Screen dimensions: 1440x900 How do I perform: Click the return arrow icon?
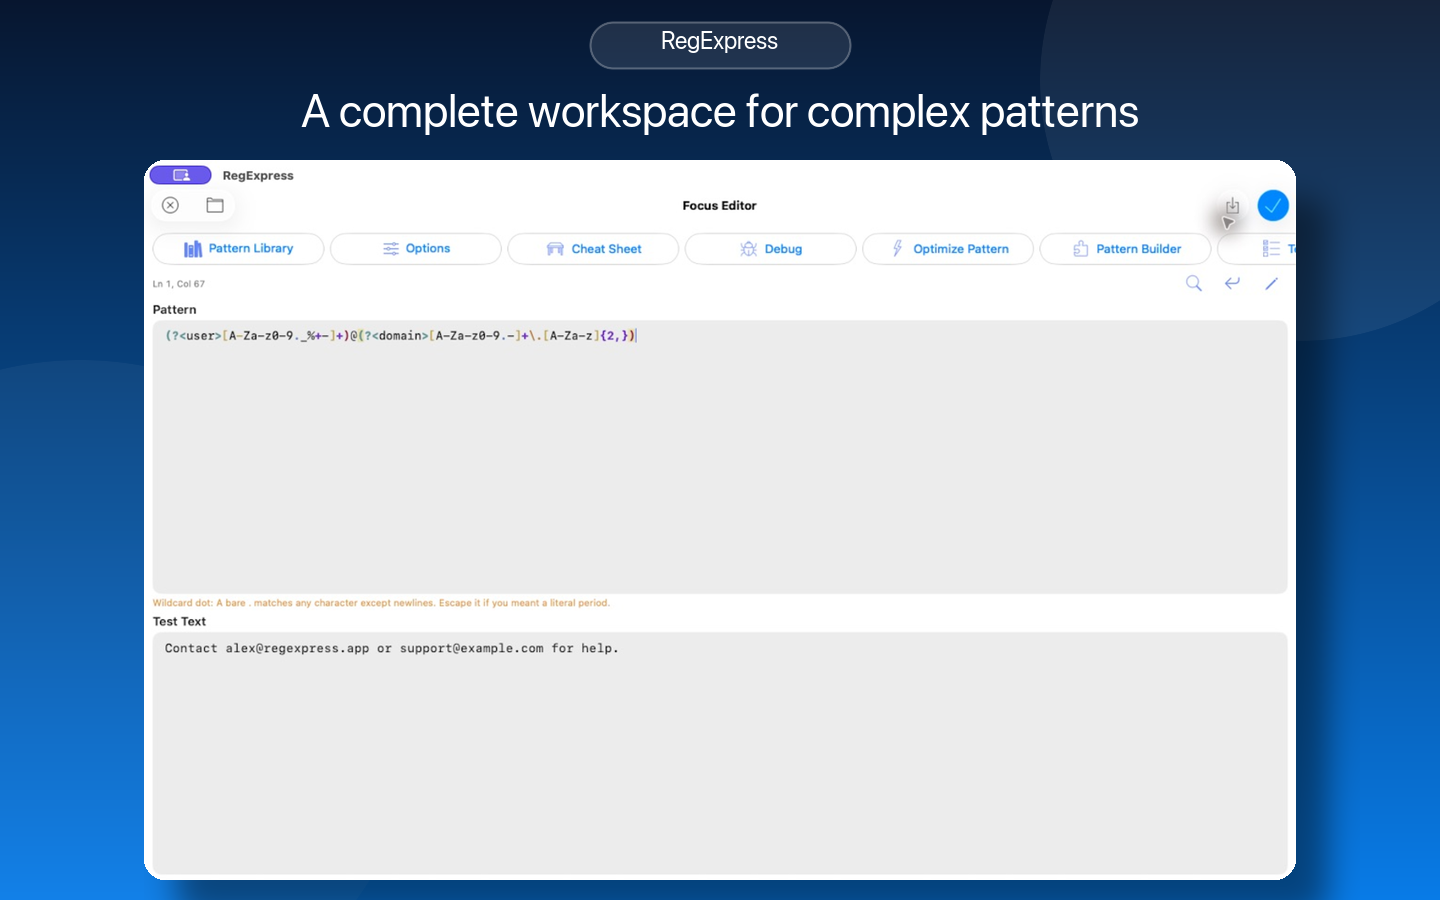[1232, 283]
